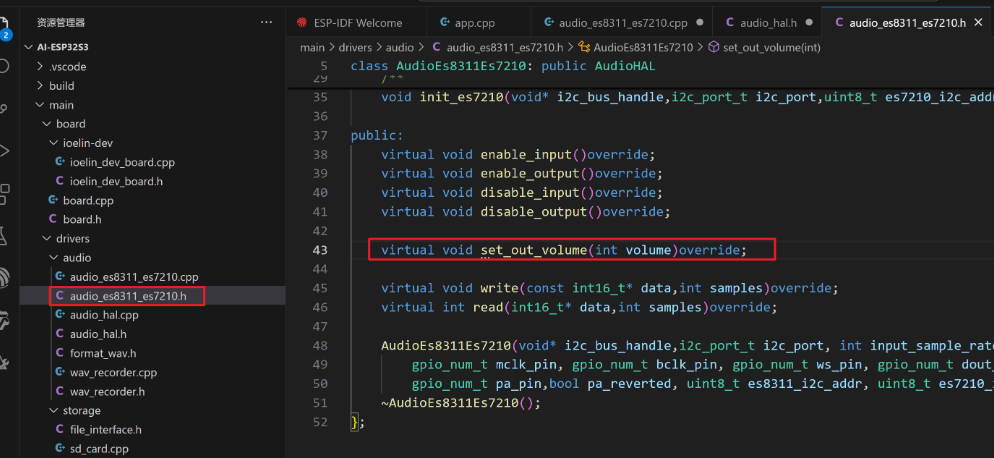
Task: Click the ~AudioEs8311Es7210() destructor
Action: pyautogui.click(x=461, y=403)
